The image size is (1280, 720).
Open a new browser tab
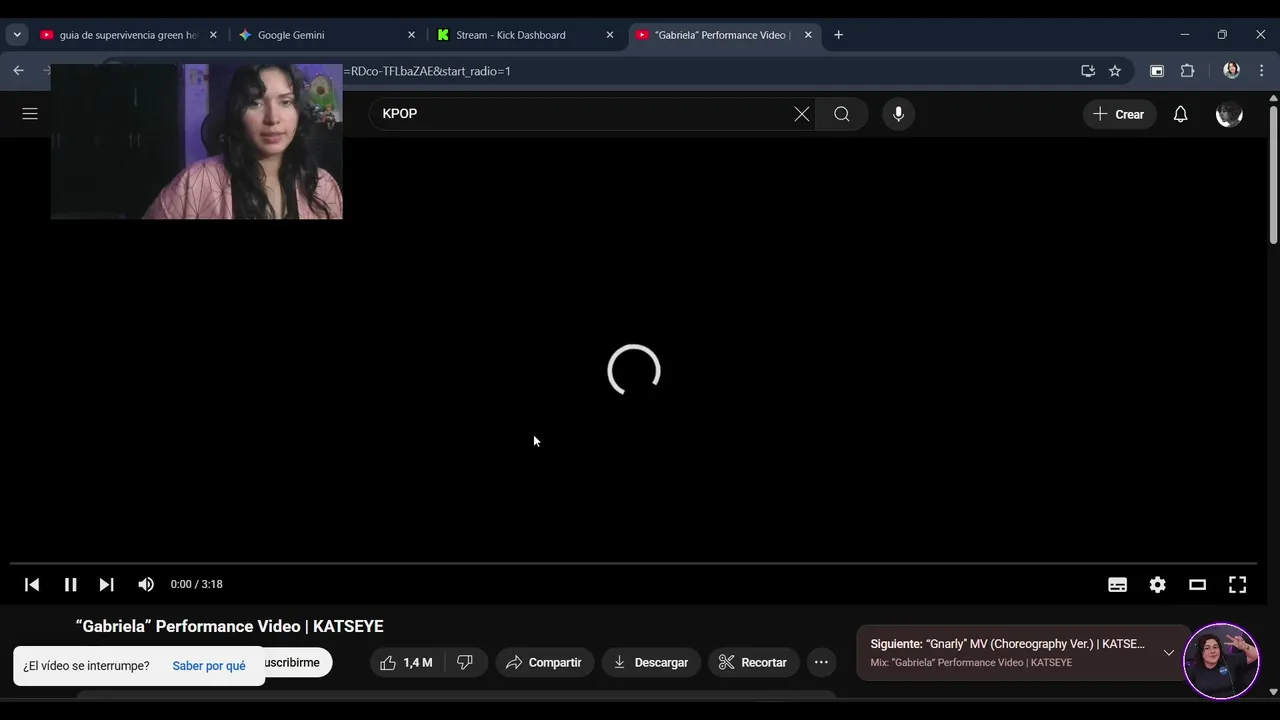coord(838,35)
